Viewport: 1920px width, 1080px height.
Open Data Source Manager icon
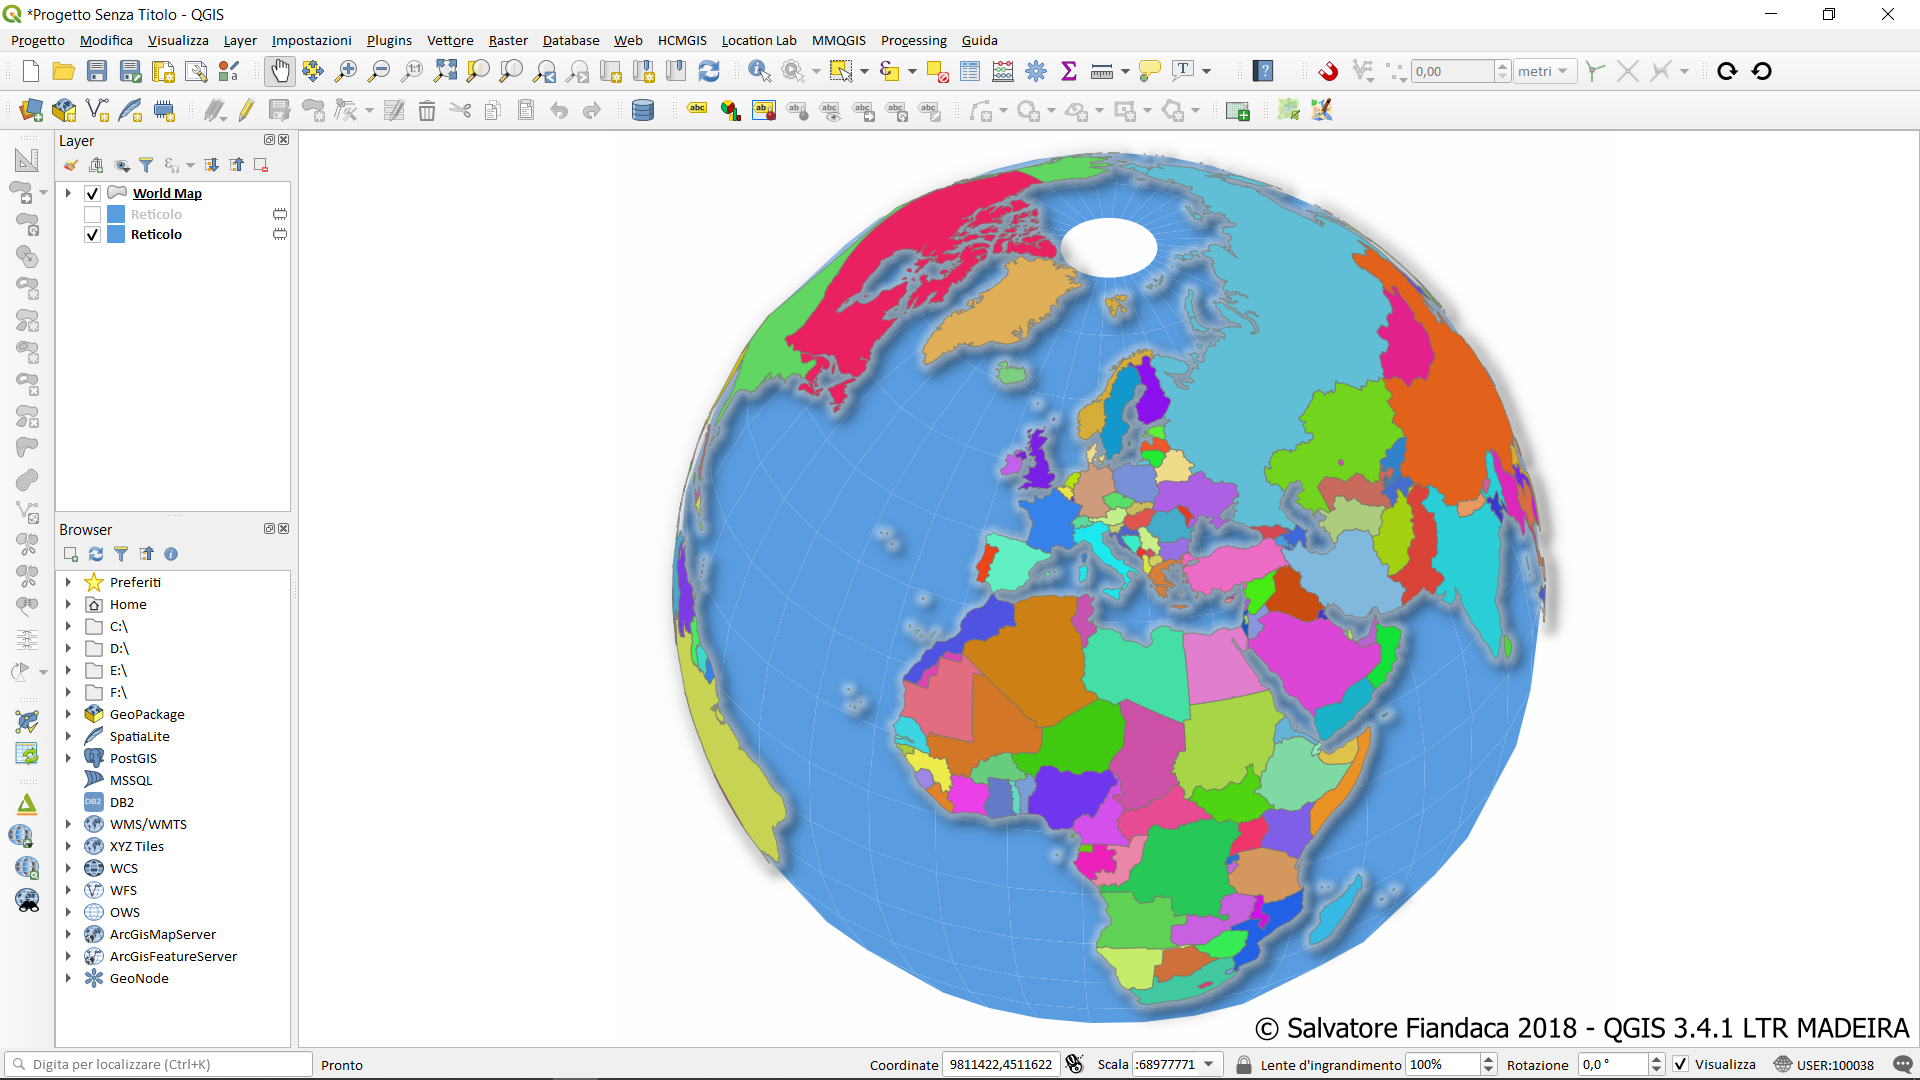click(31, 110)
